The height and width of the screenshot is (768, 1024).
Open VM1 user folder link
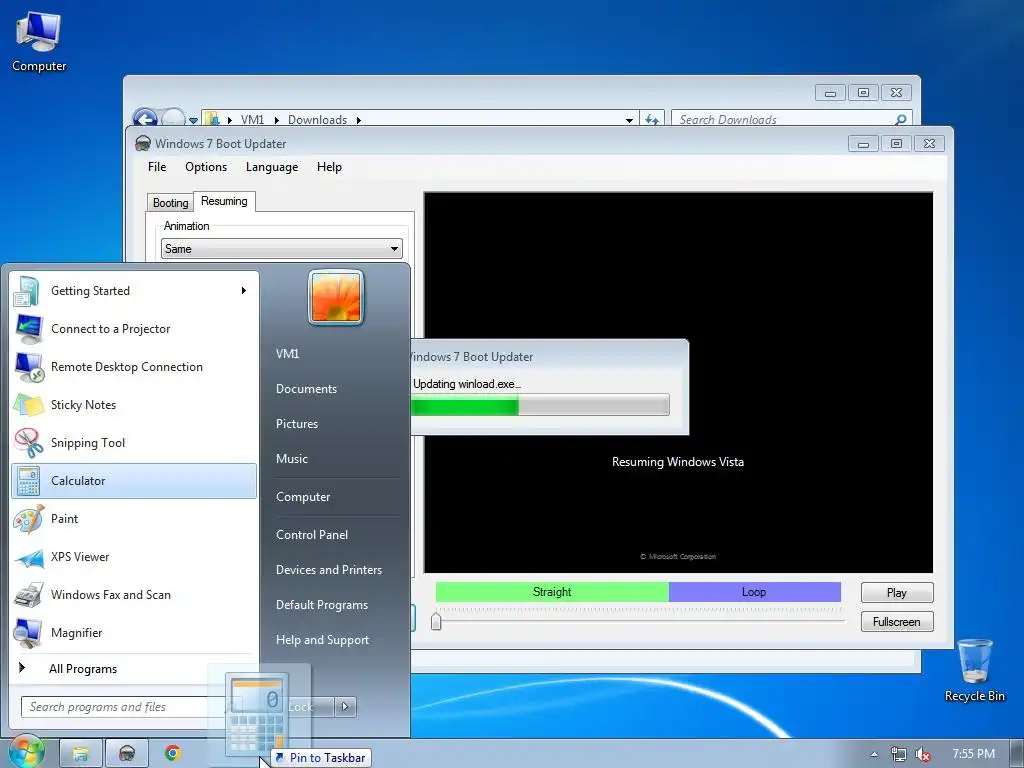click(x=287, y=353)
